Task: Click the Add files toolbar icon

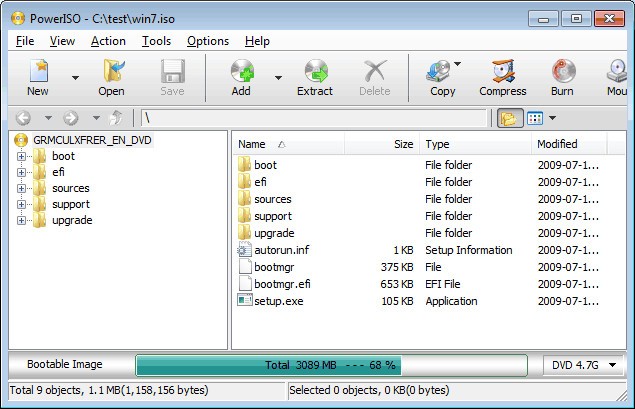Action: point(241,76)
